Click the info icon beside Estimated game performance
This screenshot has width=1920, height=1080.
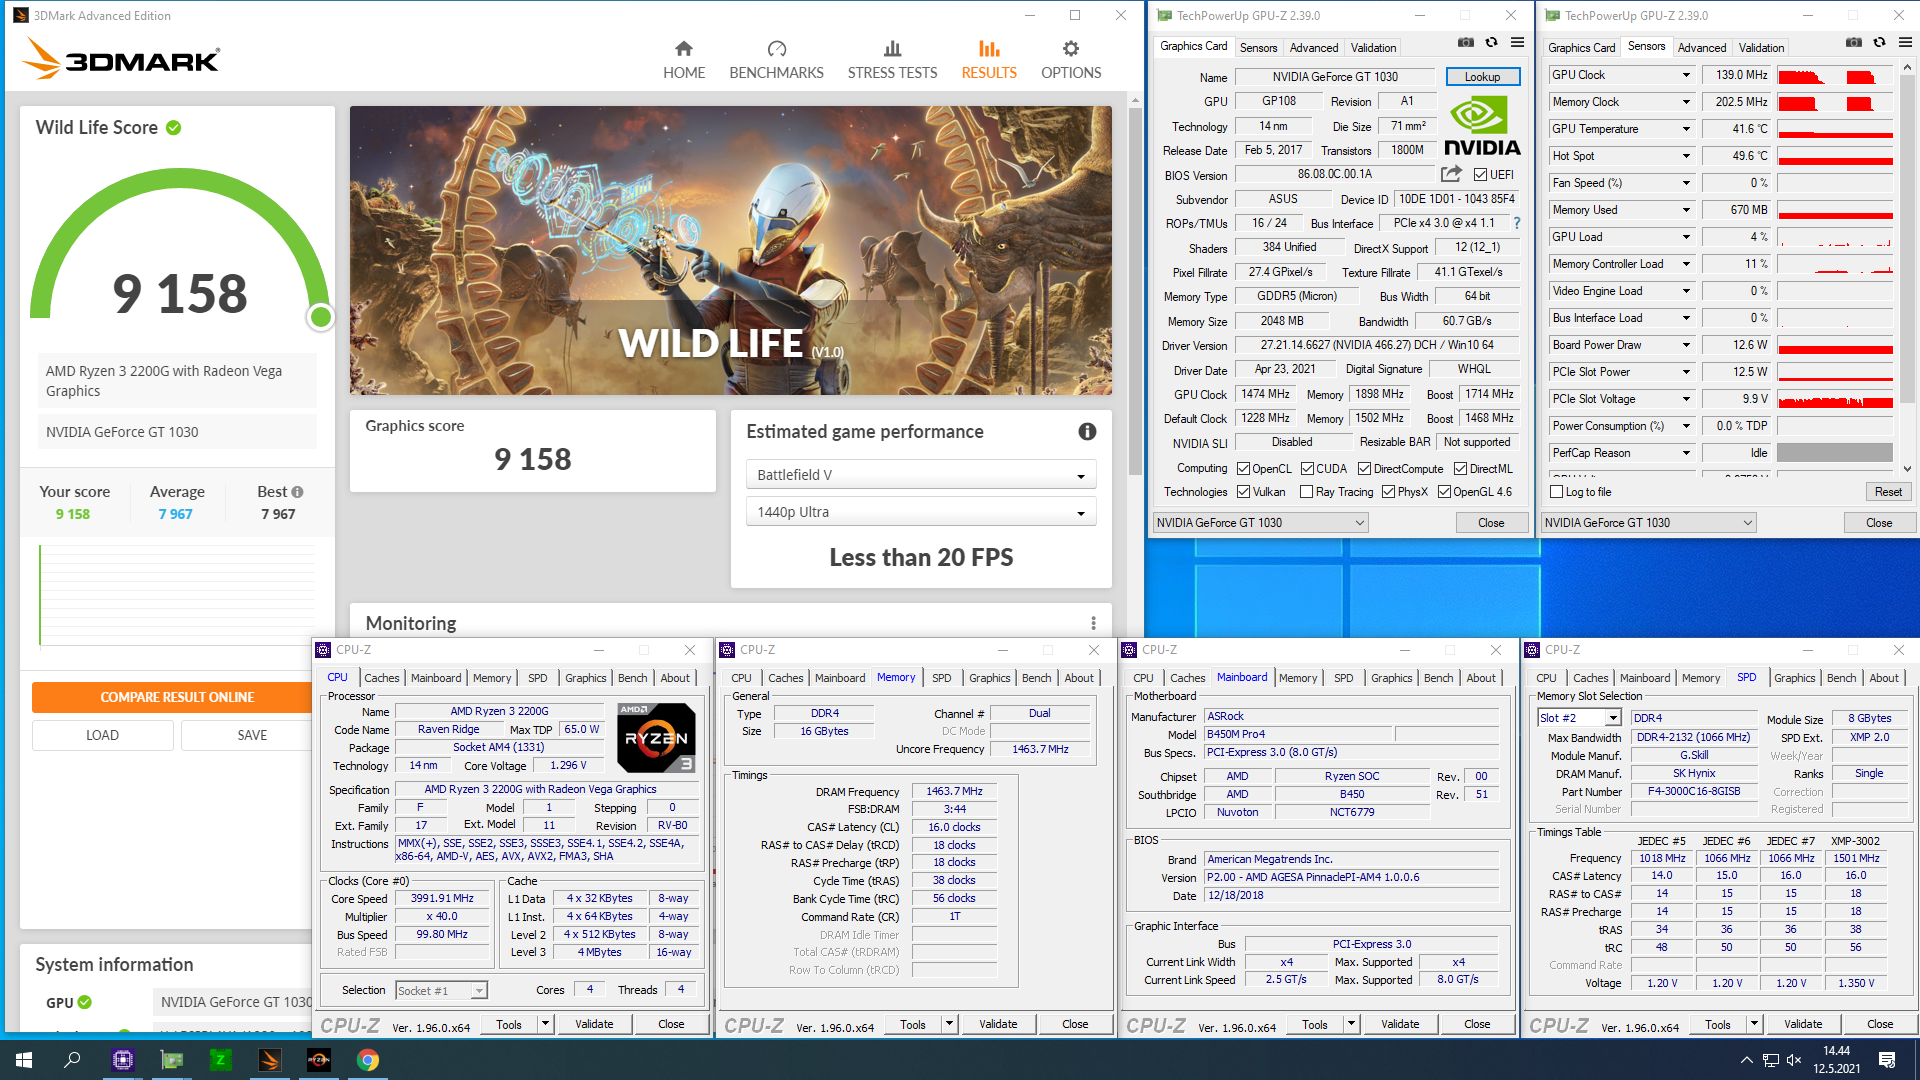coord(1087,432)
